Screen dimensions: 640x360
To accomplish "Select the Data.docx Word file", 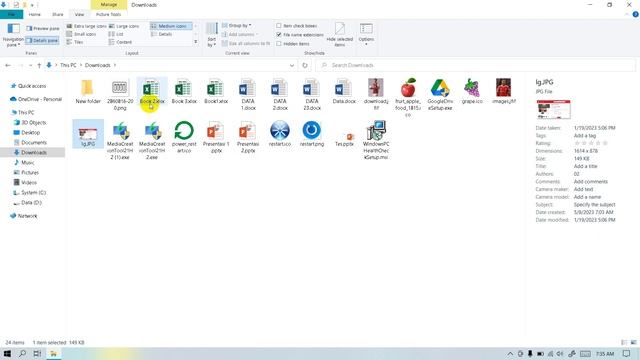I will point(344,91).
